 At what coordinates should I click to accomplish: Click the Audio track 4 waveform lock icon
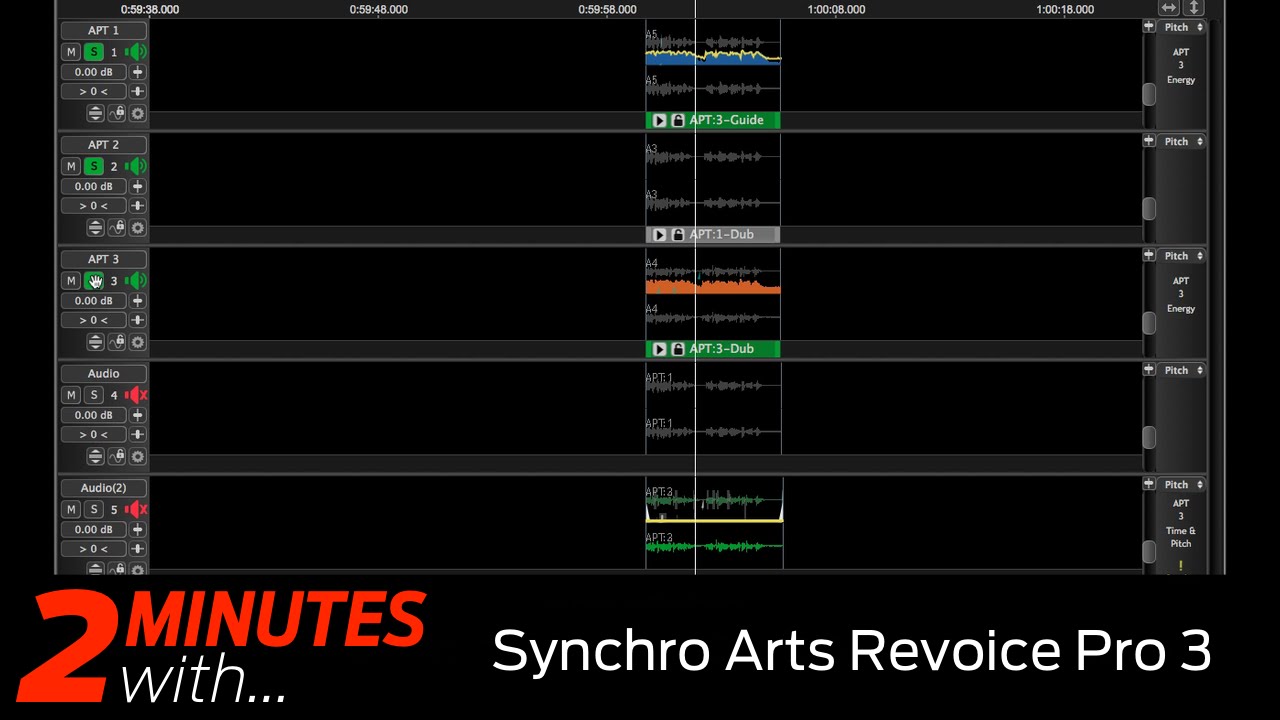tap(116, 457)
